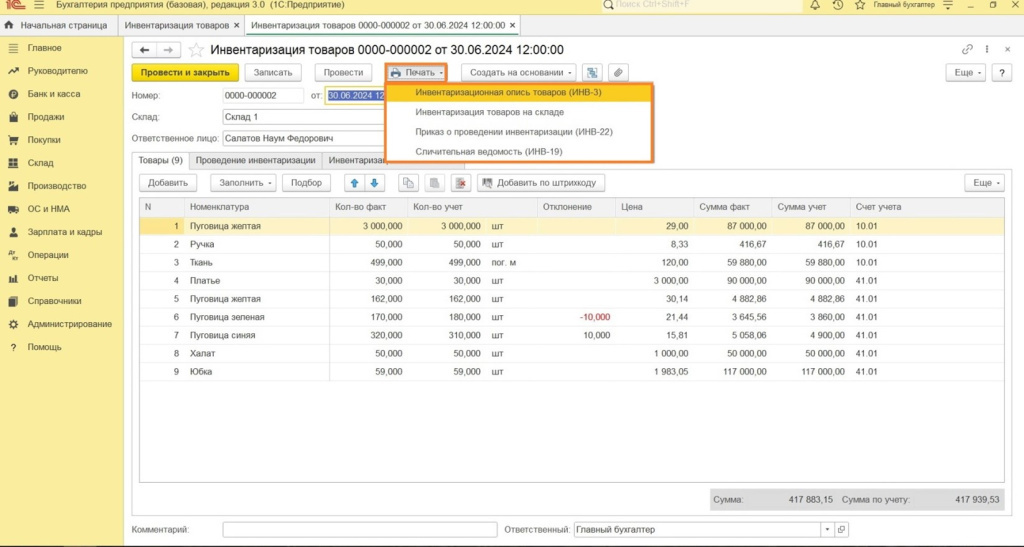Click the notifications bell icon

pyautogui.click(x=816, y=6)
